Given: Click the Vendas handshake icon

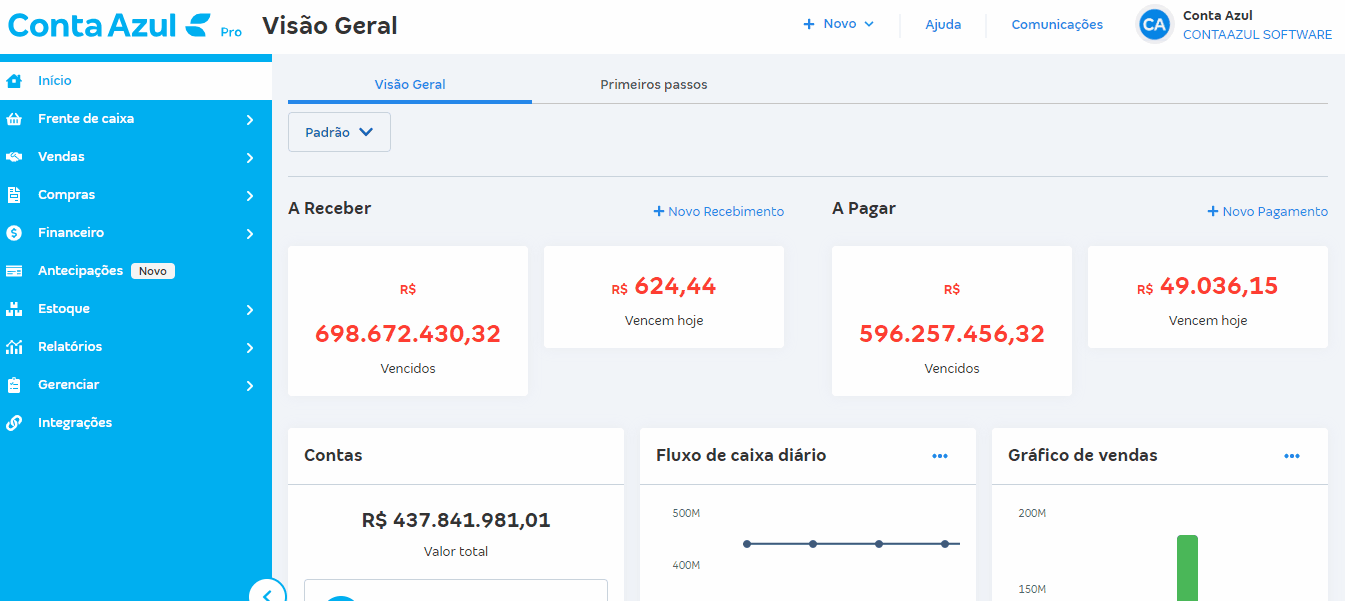Looking at the screenshot, I should click(x=14, y=157).
